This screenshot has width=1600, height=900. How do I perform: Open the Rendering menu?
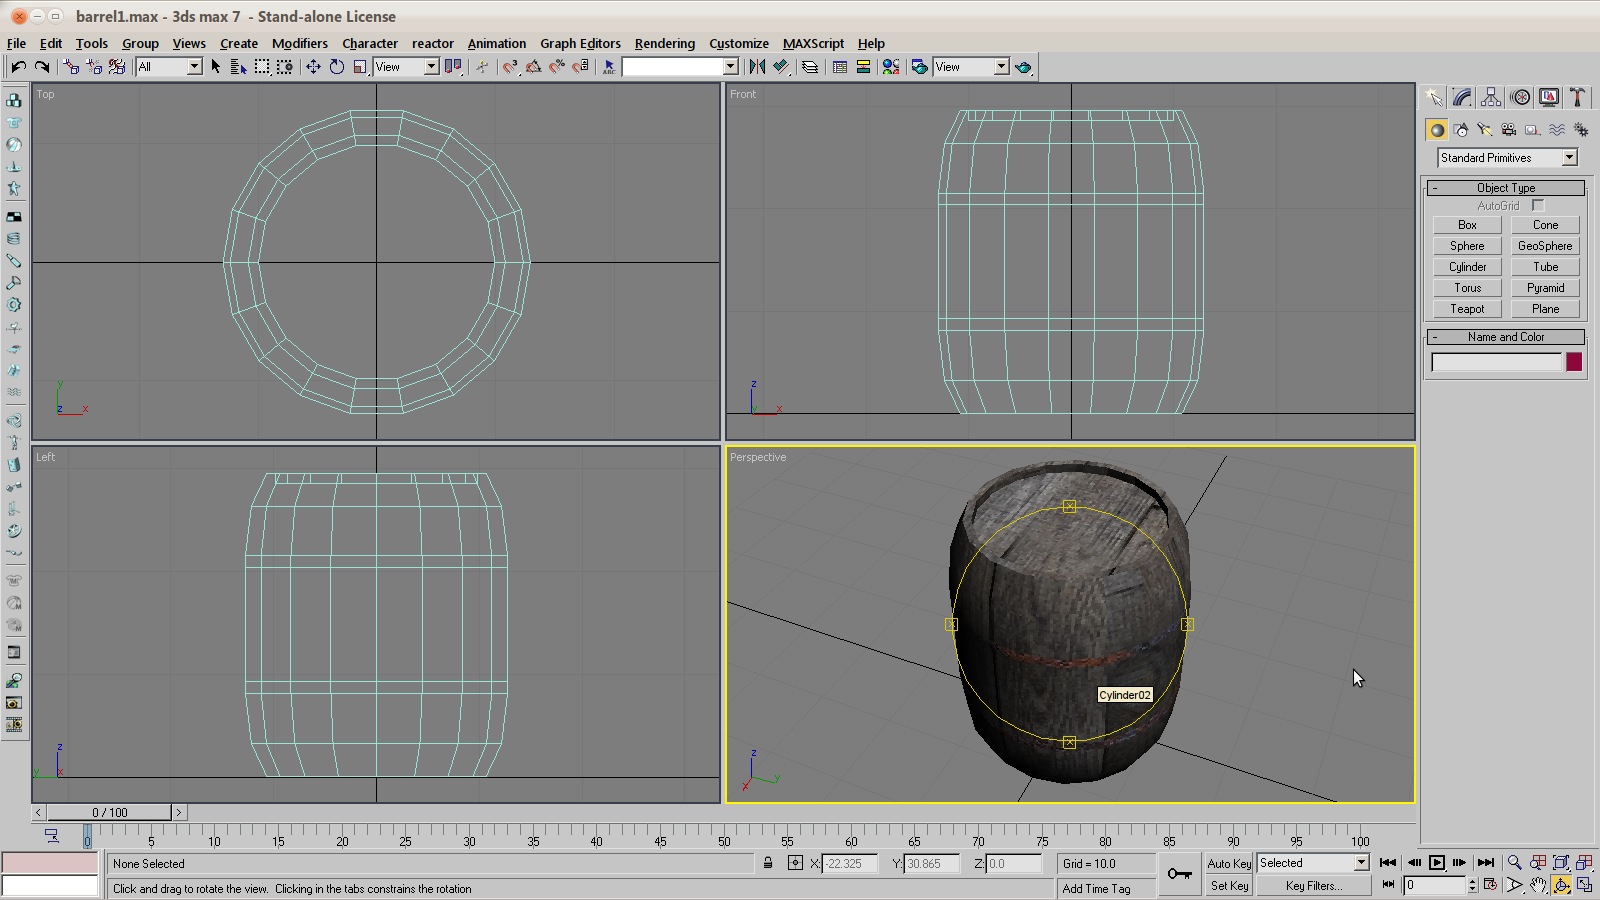(x=664, y=43)
